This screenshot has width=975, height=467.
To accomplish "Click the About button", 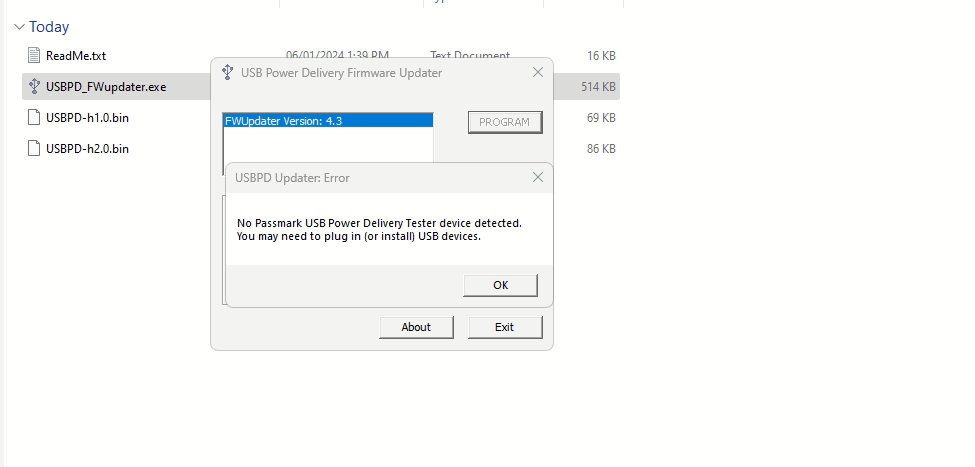I will [x=416, y=327].
